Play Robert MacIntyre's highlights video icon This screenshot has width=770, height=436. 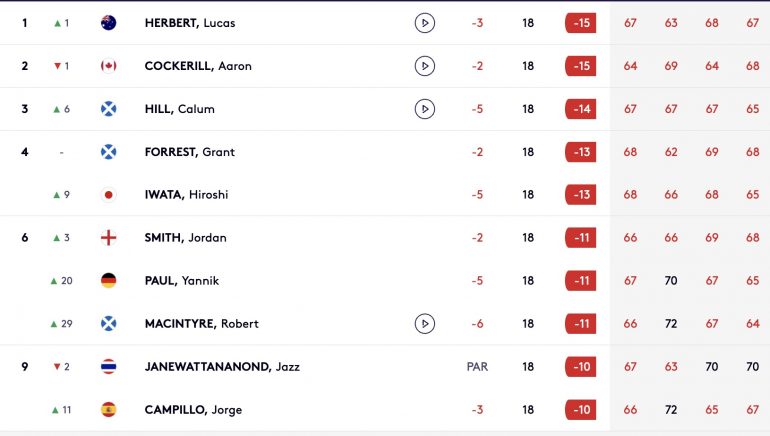[425, 324]
